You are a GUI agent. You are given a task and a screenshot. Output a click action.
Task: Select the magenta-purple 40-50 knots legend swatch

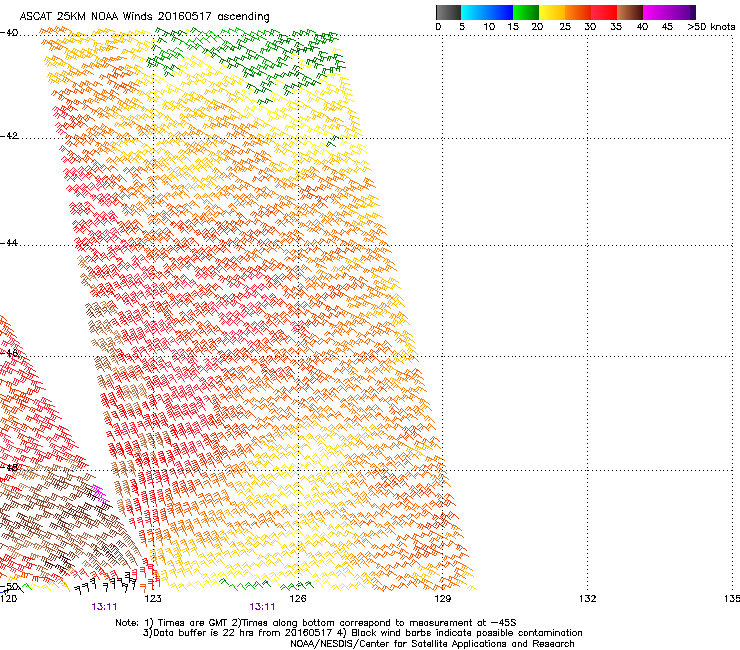(x=669, y=12)
